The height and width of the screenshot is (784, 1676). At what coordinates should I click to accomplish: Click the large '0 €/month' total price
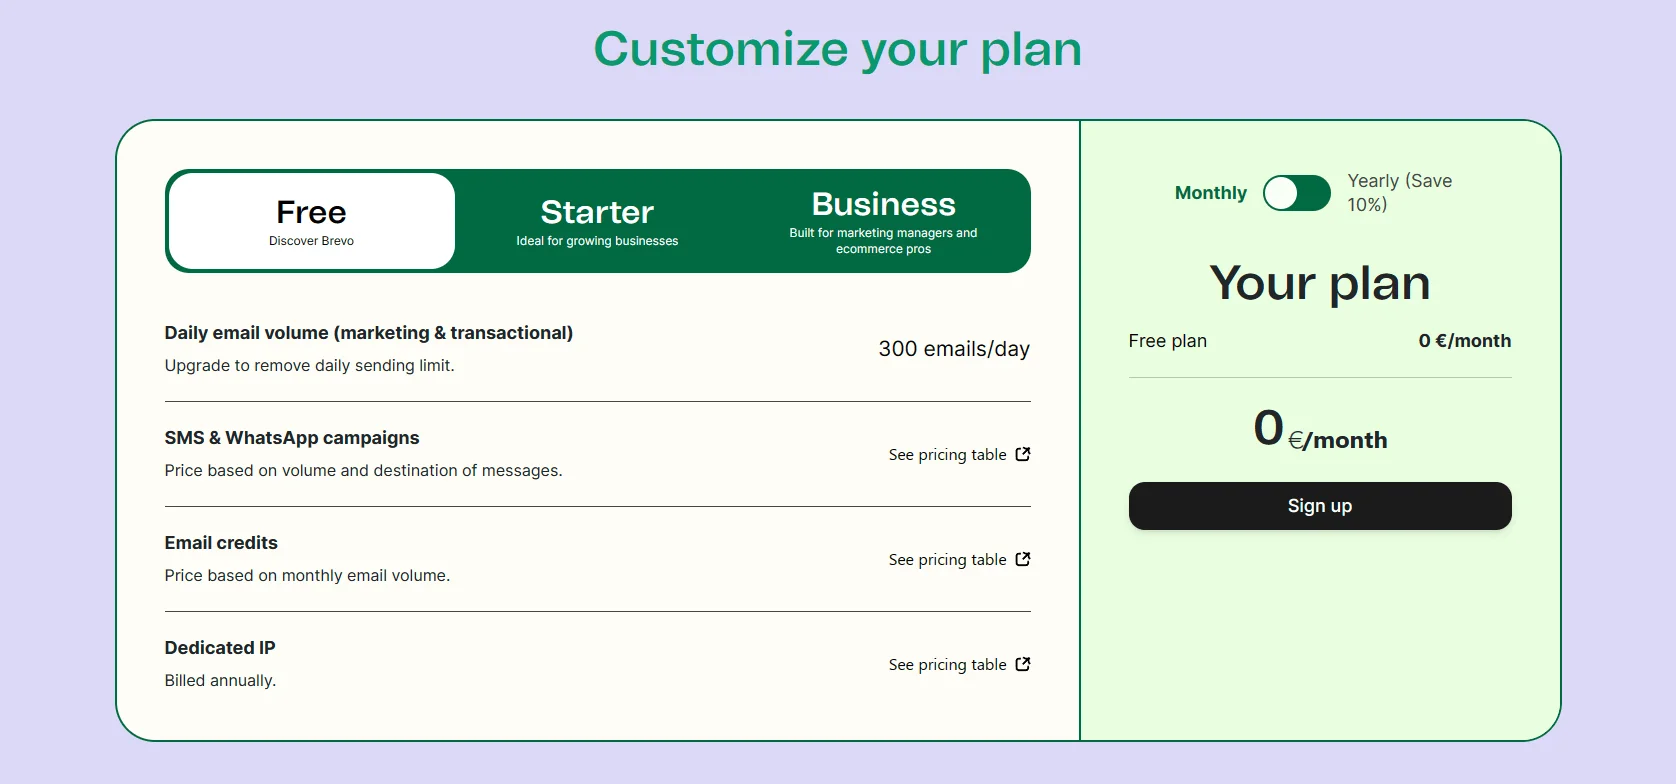(x=1319, y=431)
